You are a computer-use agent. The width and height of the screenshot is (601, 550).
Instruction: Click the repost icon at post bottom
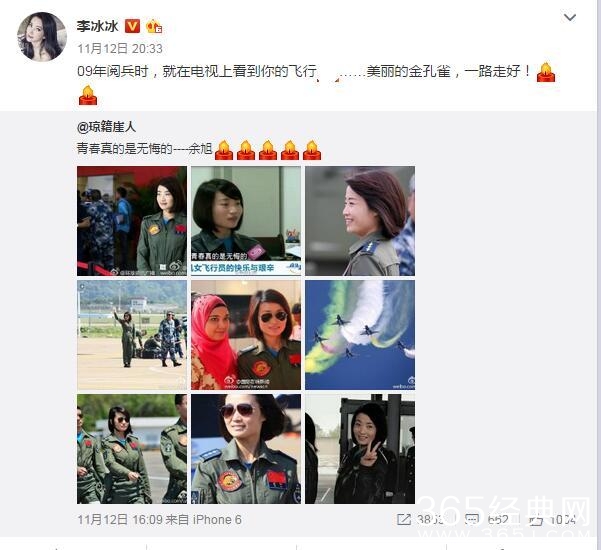tap(403, 520)
